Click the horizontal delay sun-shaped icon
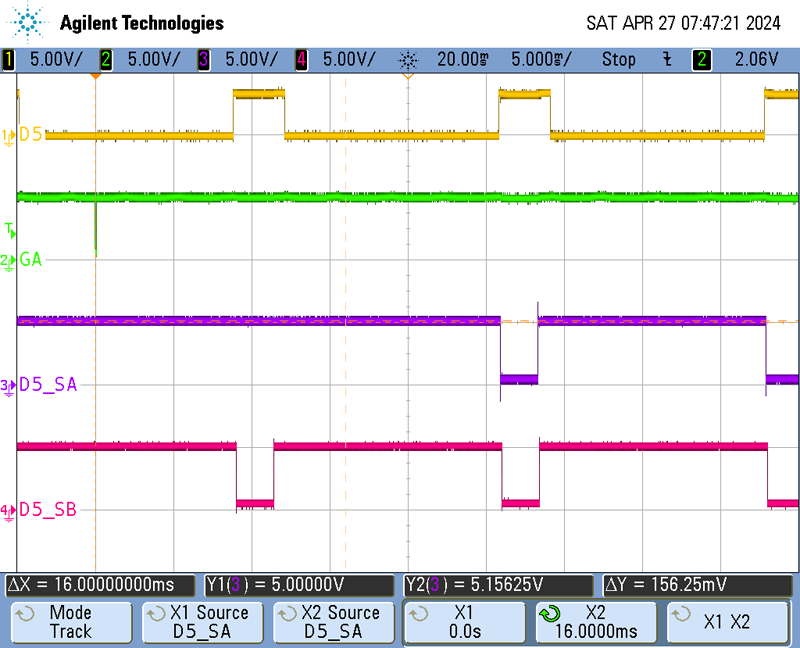 click(408, 59)
